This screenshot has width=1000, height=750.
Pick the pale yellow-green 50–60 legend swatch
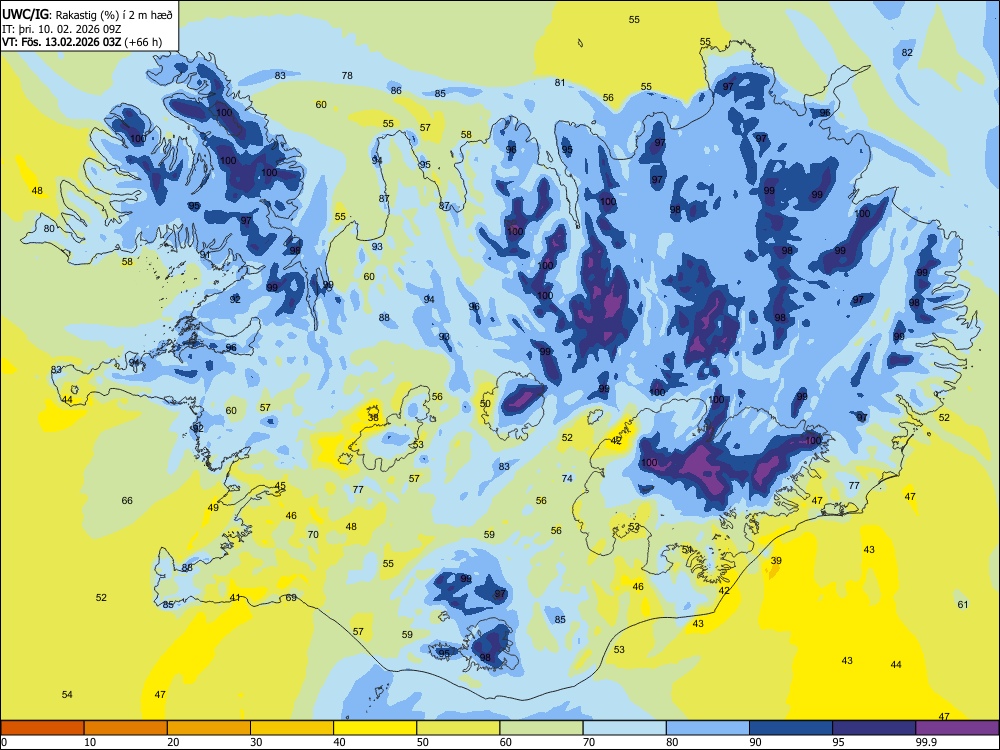coord(458,728)
